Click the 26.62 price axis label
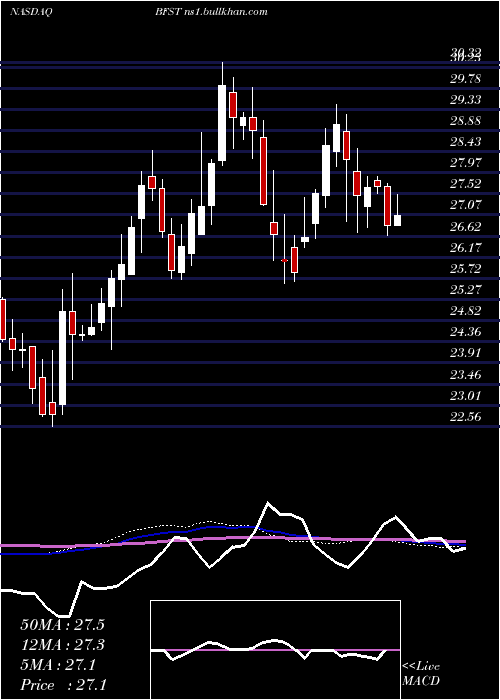Viewport: 500px width, 700px height. click(466, 227)
